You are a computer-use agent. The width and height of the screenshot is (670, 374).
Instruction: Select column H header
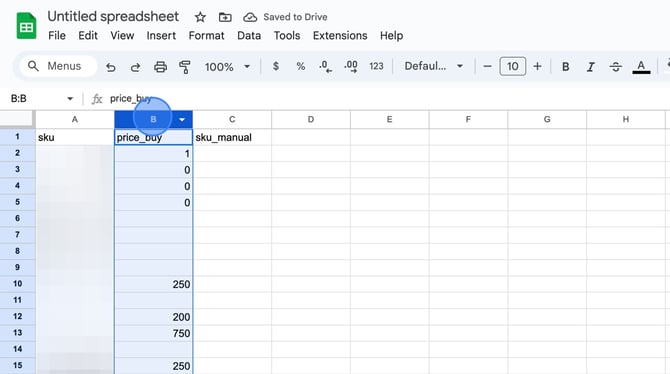[x=626, y=120]
